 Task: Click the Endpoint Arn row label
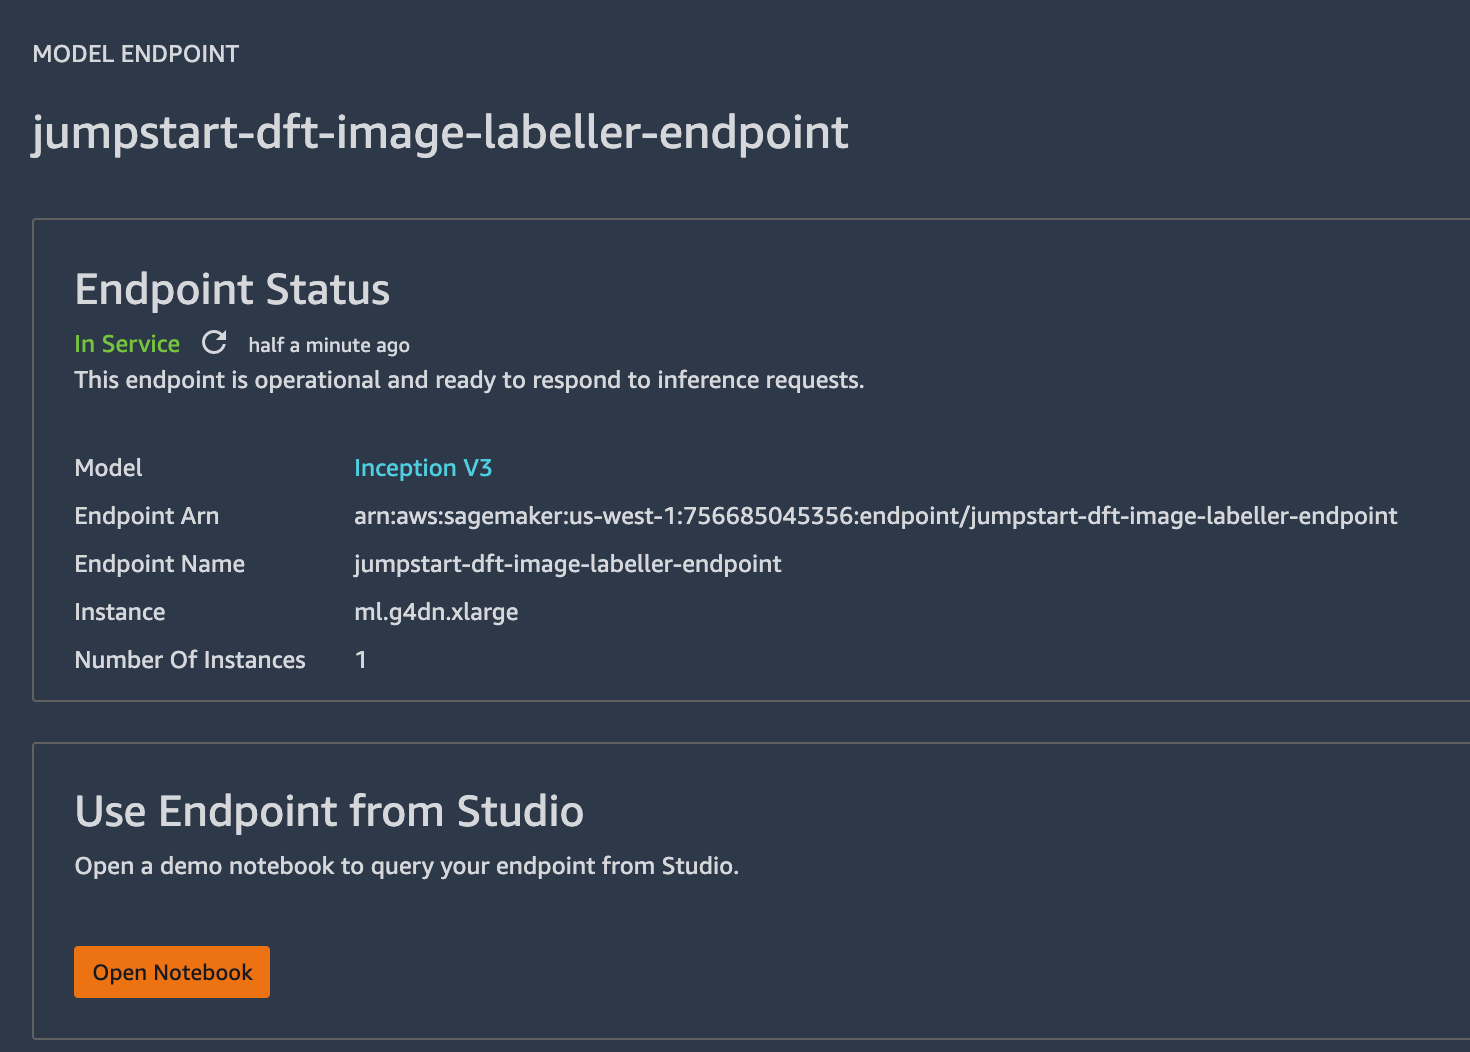(146, 516)
